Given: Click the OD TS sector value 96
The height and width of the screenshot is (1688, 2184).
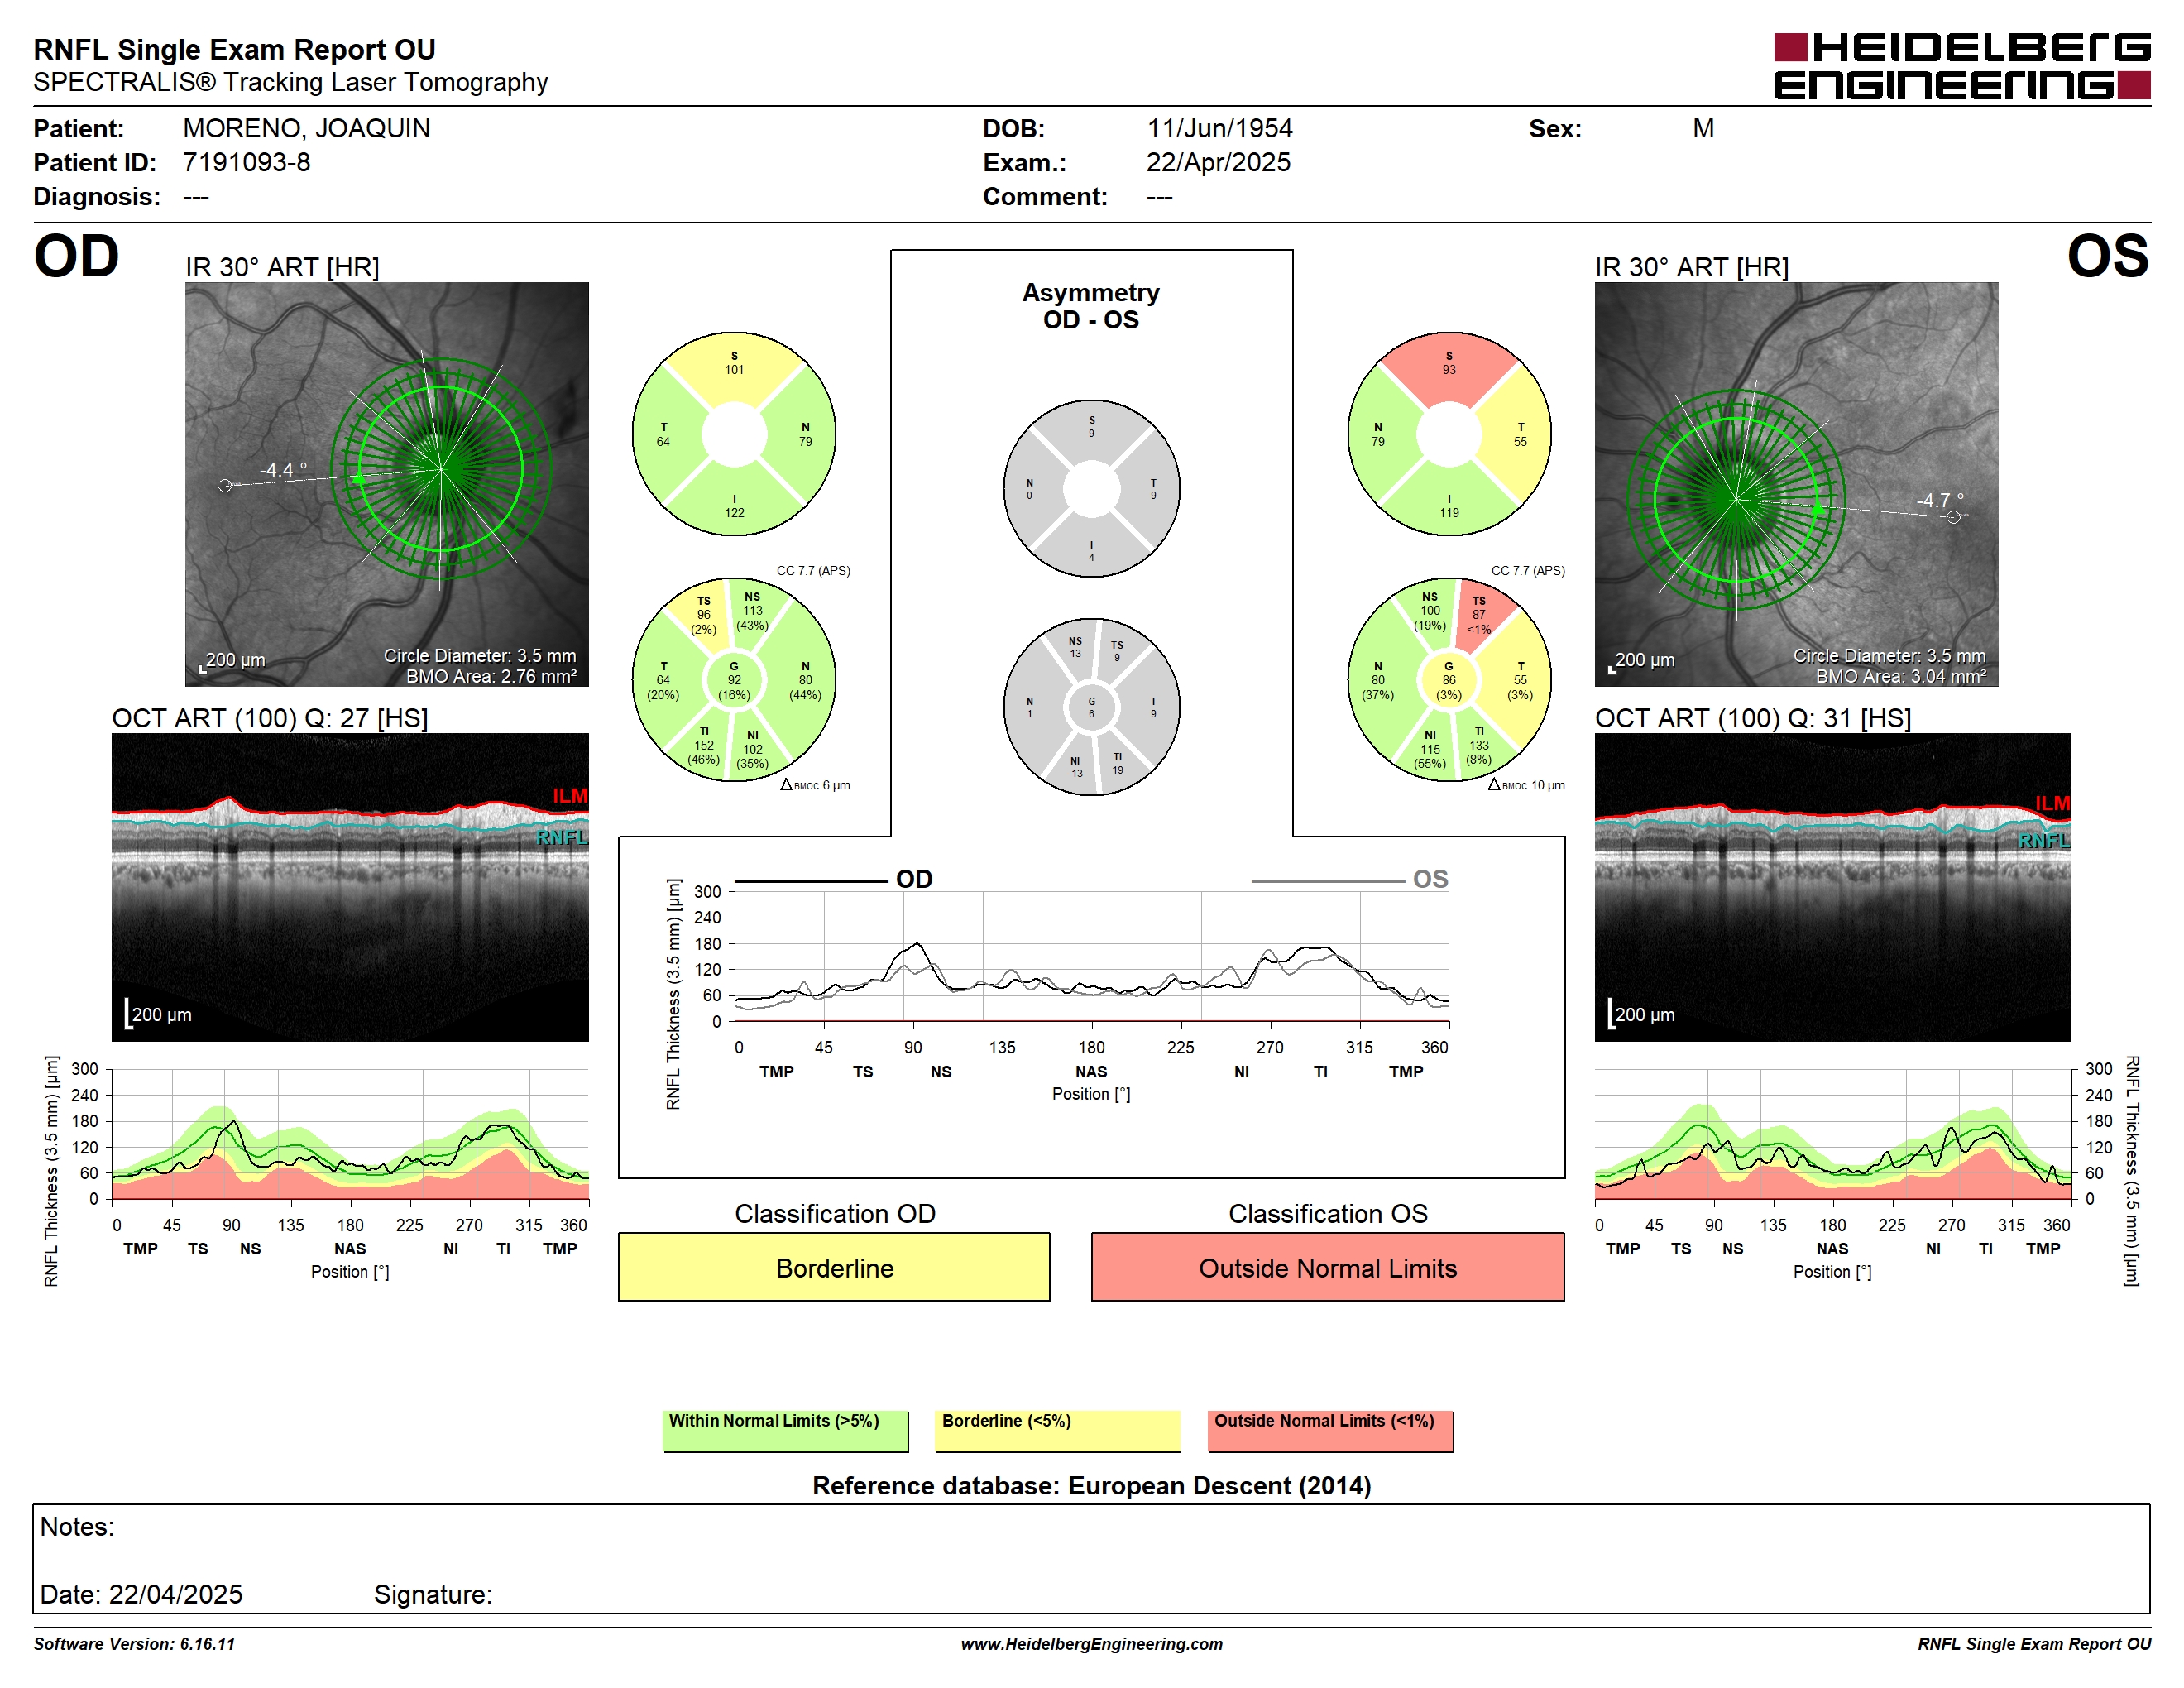Looking at the screenshot, I should click(704, 614).
